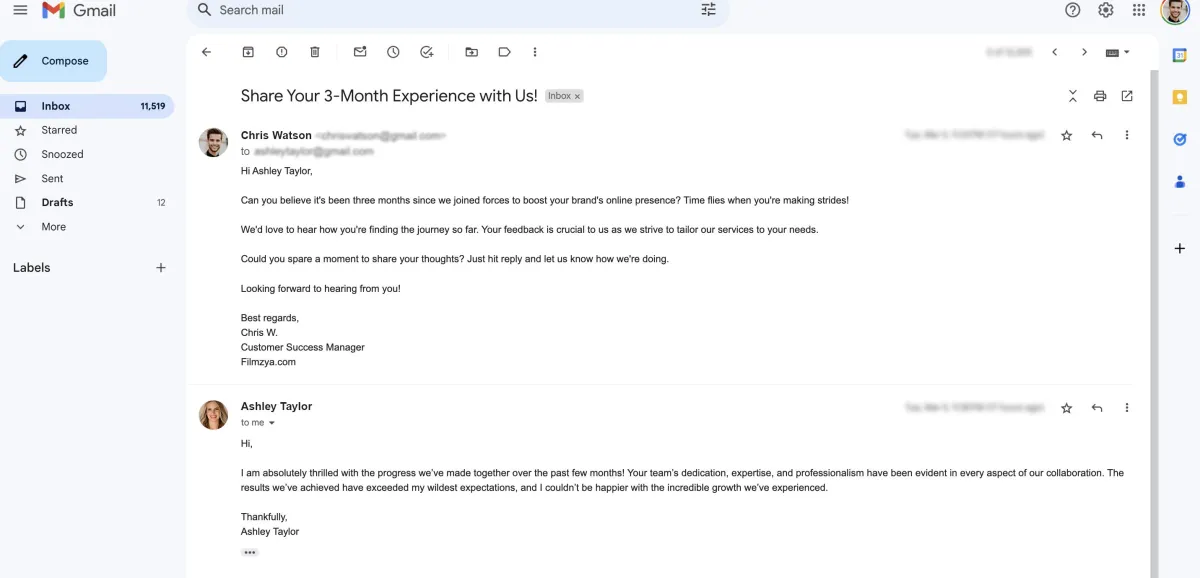Delete the conversation with the trash icon
1200x578 pixels.
(315, 52)
